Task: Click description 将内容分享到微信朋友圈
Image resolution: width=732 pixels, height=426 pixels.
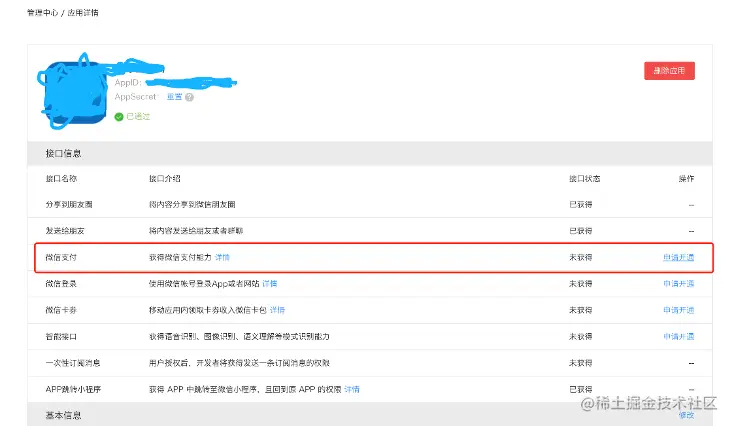Action: pyautogui.click(x=192, y=204)
